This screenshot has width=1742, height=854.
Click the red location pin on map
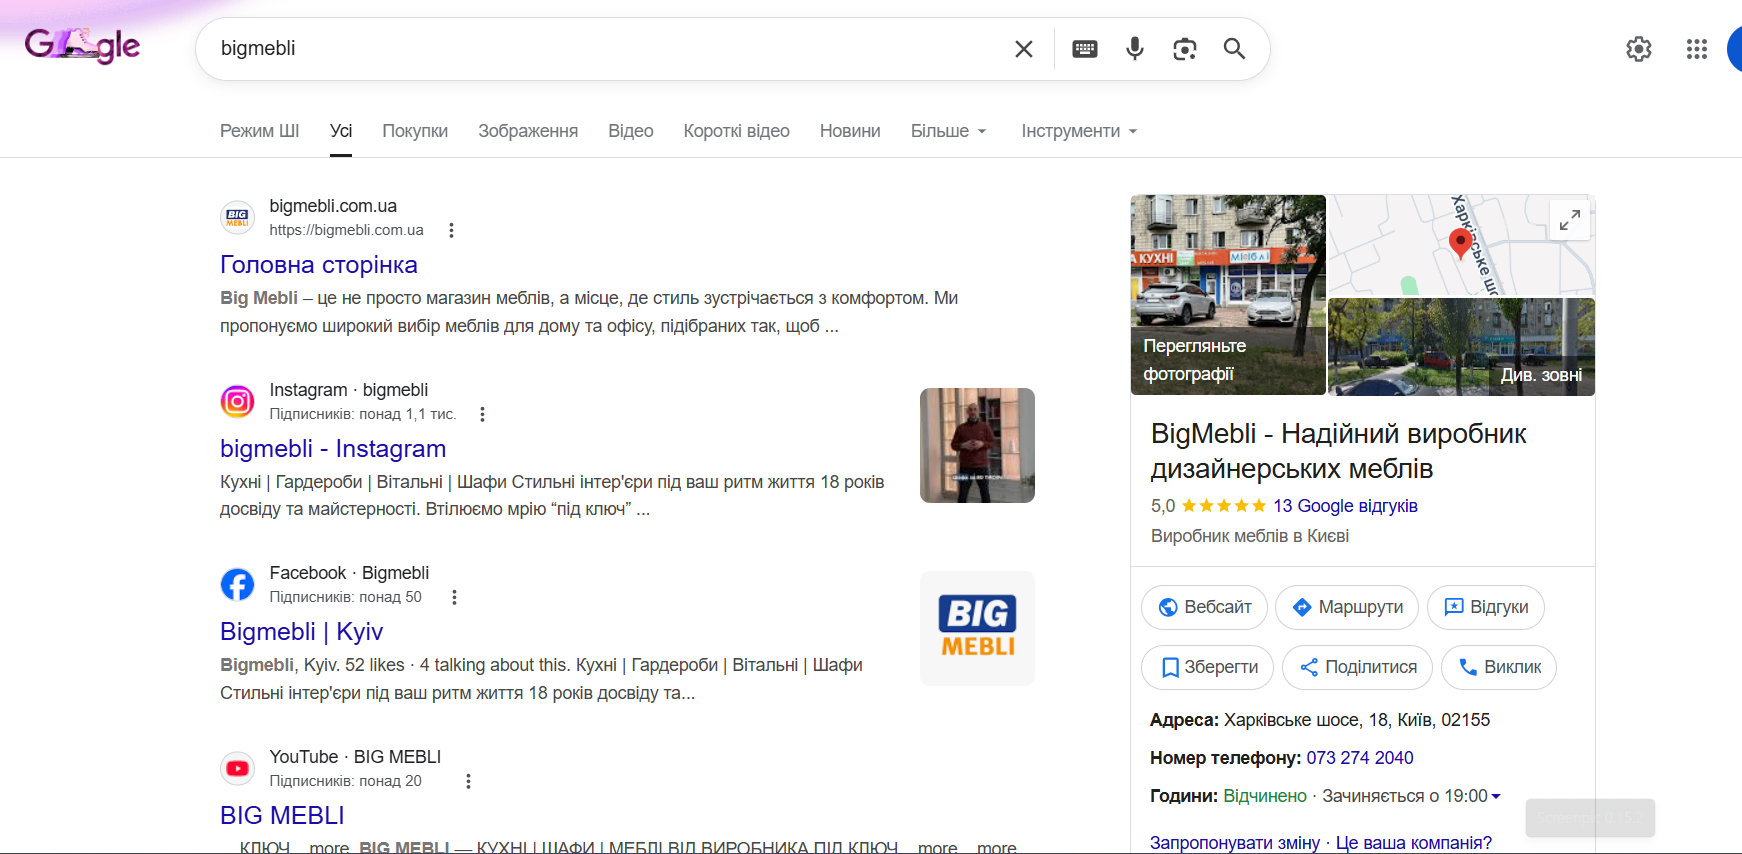pyautogui.click(x=1460, y=243)
